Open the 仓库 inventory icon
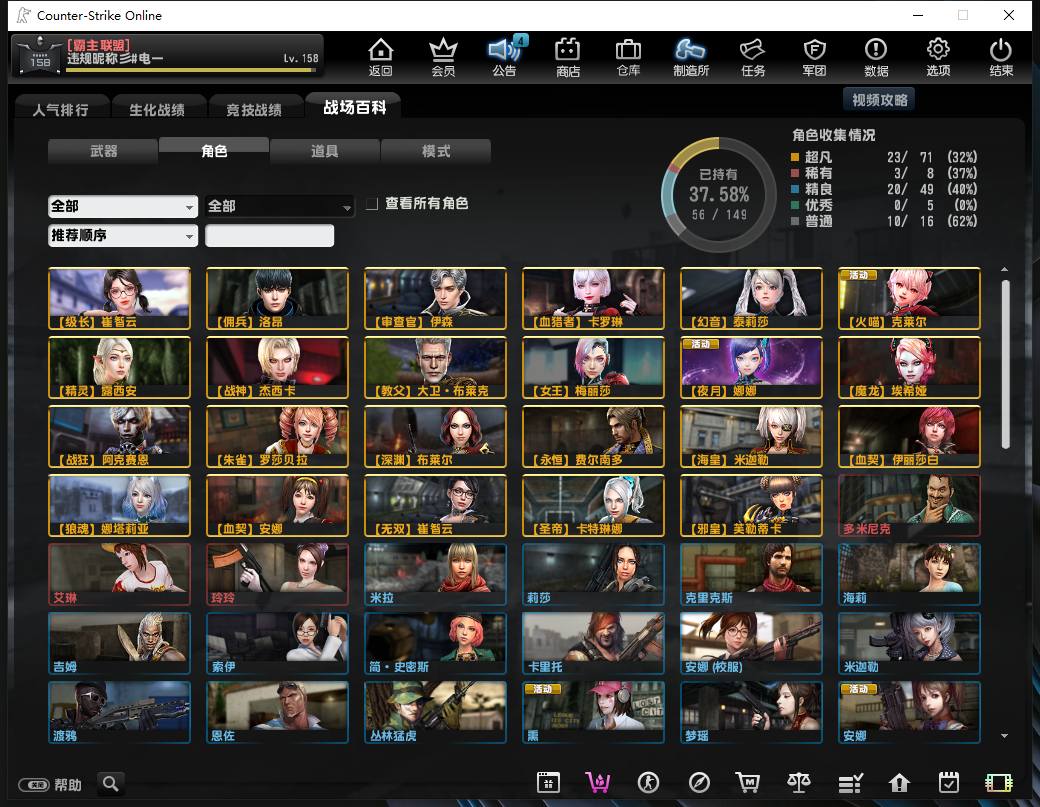1040x807 pixels. click(x=628, y=57)
